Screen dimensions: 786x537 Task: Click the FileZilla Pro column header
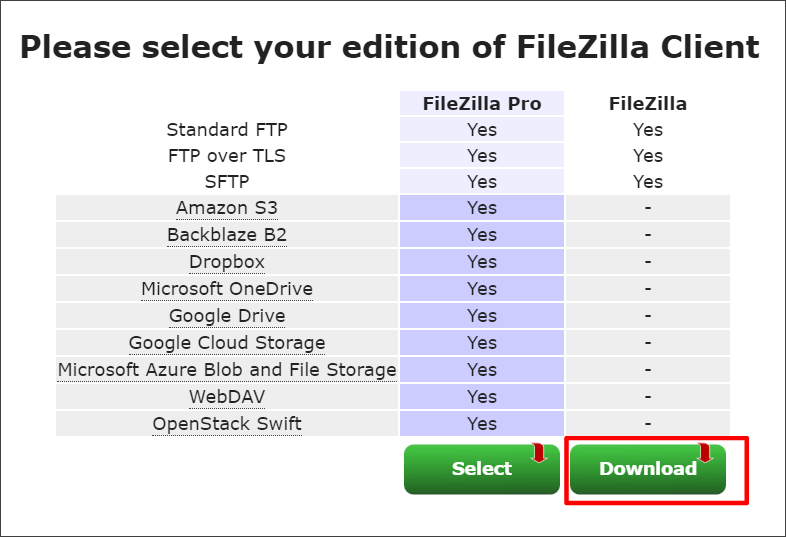(x=482, y=104)
